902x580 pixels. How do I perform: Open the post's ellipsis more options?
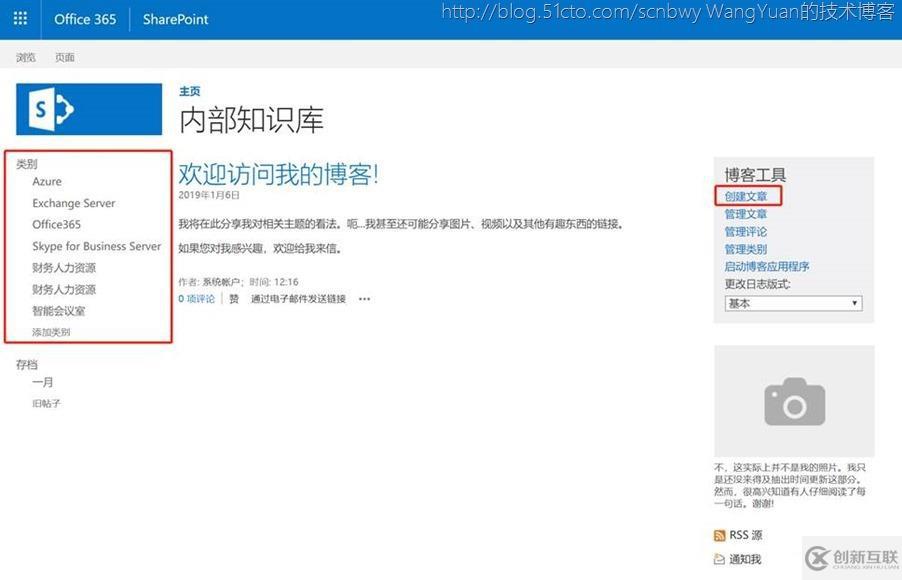coord(364,299)
